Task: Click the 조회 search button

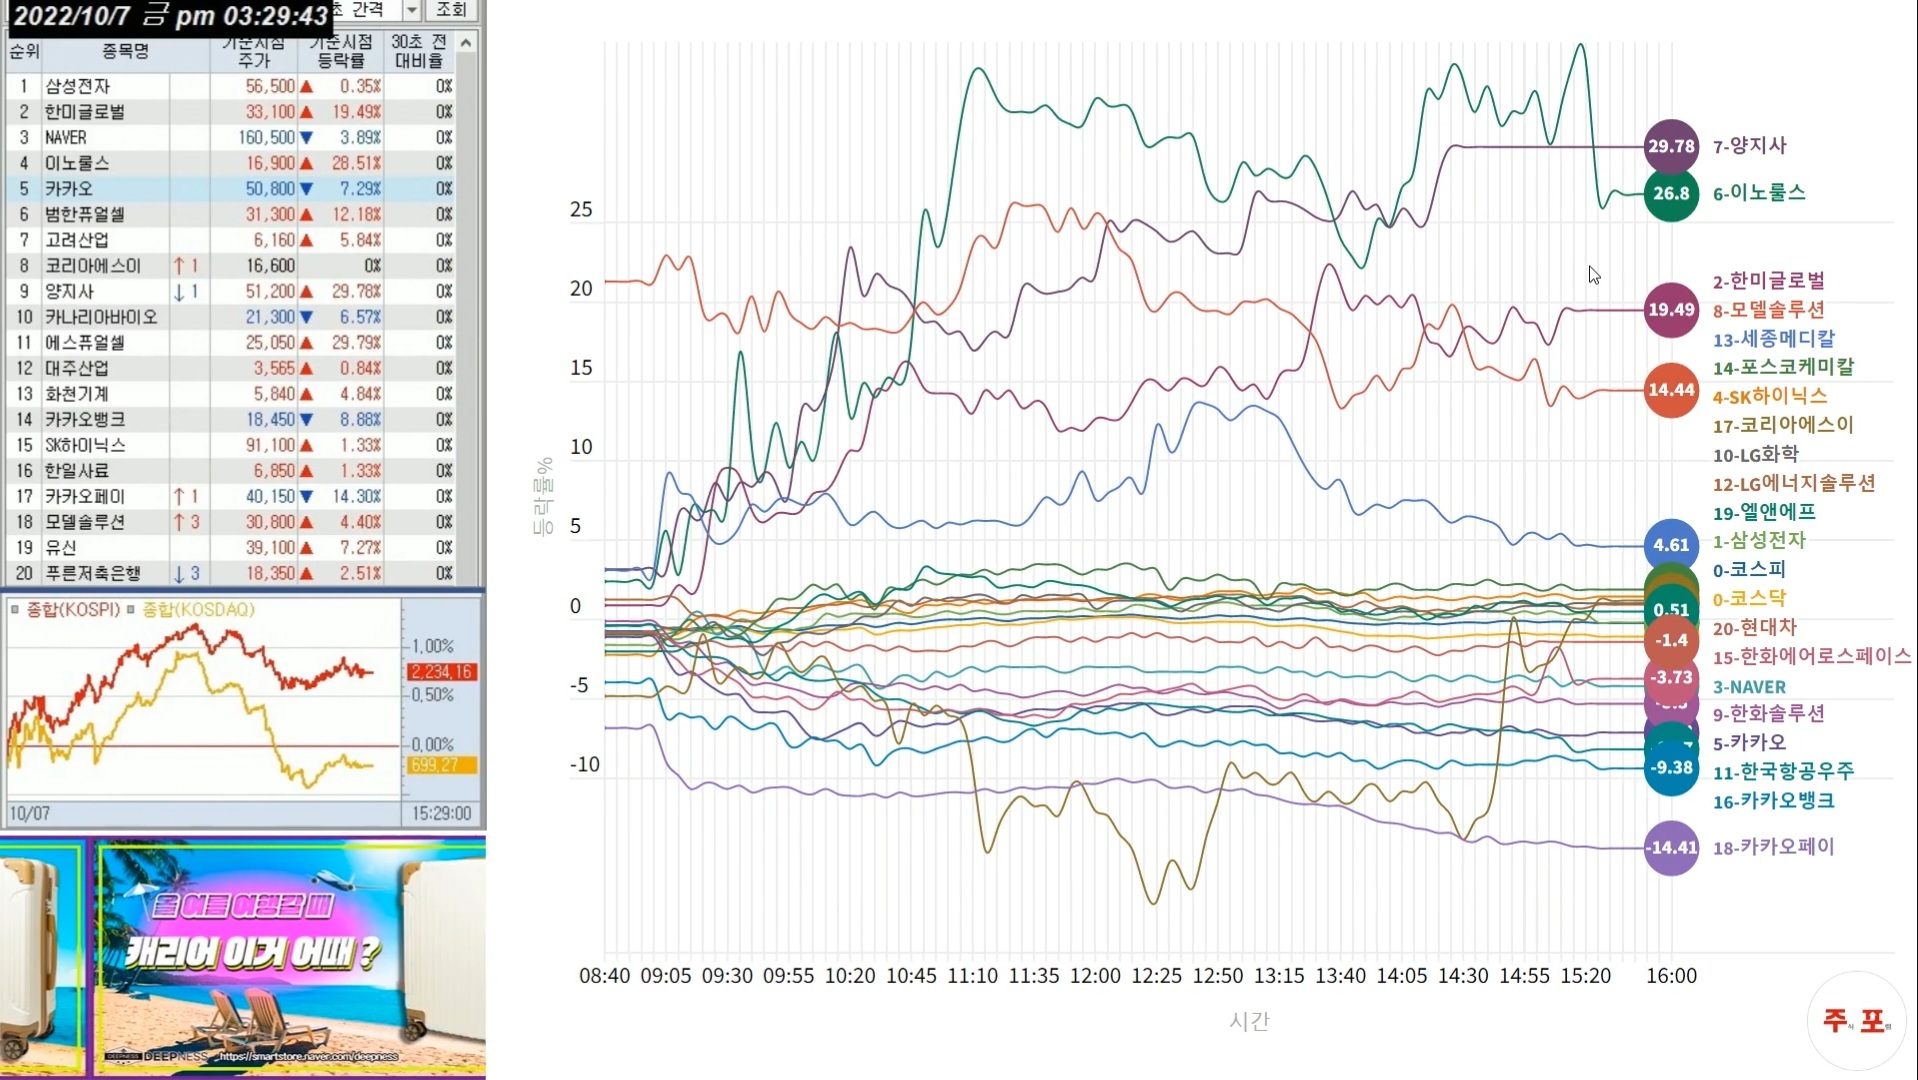Action: (x=451, y=10)
